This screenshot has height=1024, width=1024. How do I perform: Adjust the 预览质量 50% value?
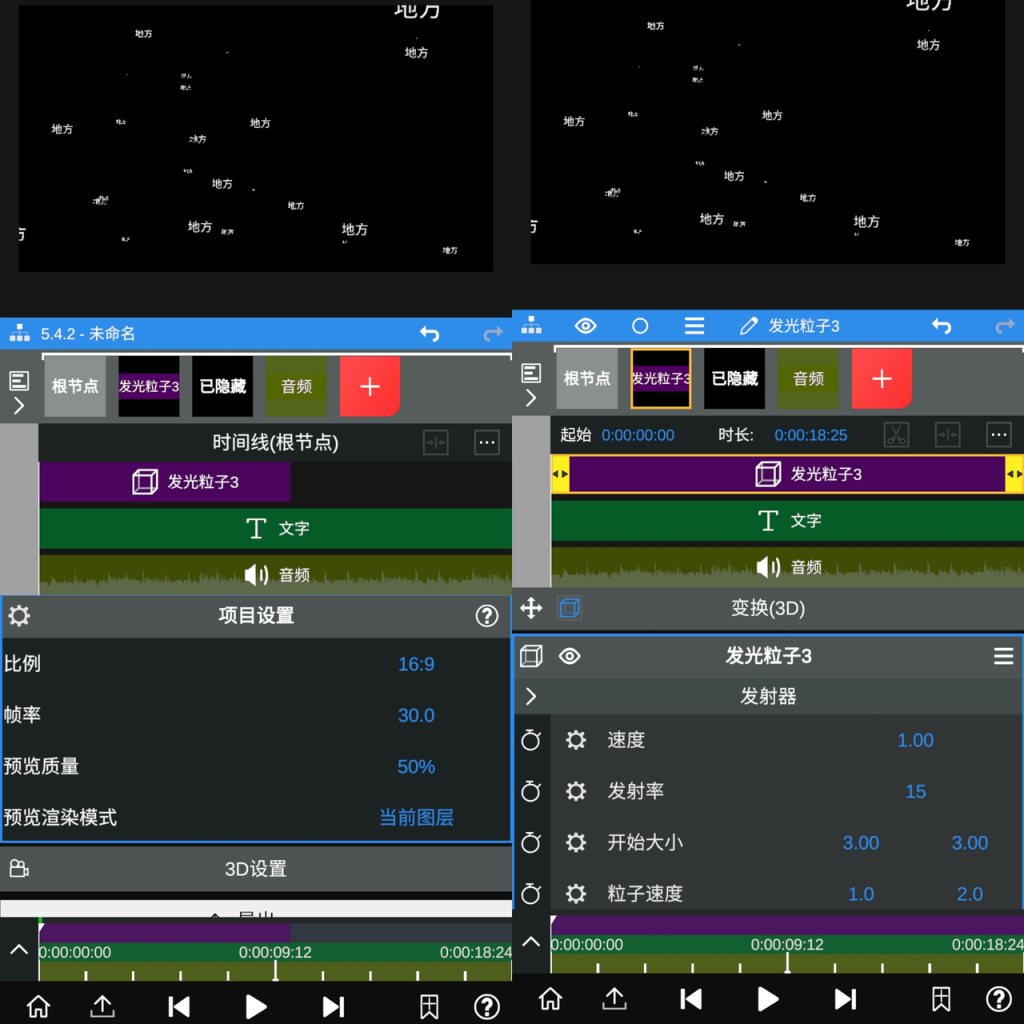416,766
